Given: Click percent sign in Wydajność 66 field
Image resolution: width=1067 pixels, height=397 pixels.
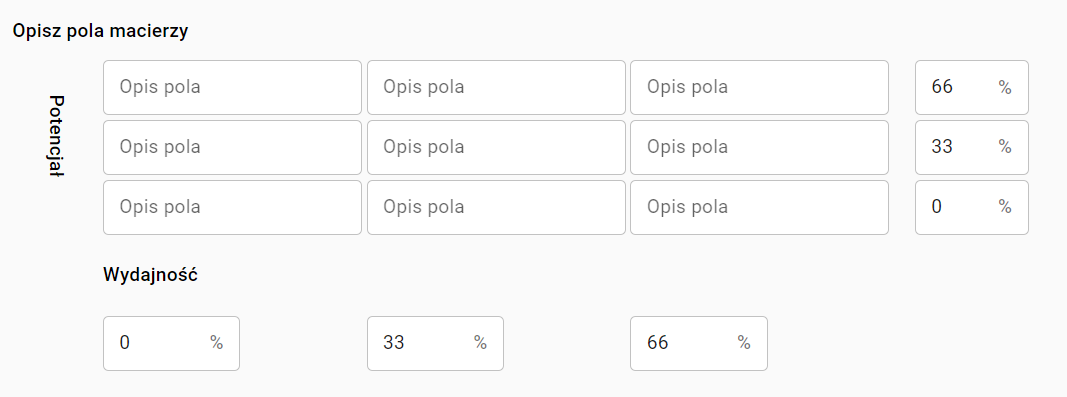Looking at the screenshot, I should point(744,343).
